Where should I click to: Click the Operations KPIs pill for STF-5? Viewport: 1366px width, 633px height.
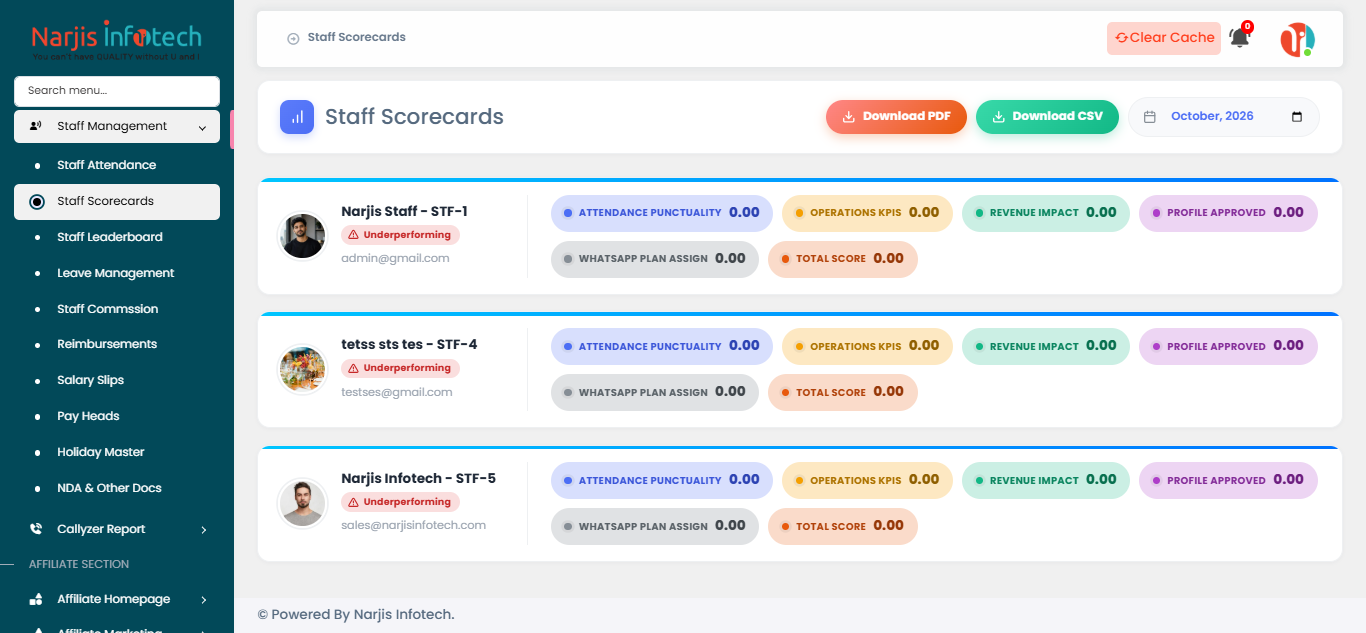867,480
